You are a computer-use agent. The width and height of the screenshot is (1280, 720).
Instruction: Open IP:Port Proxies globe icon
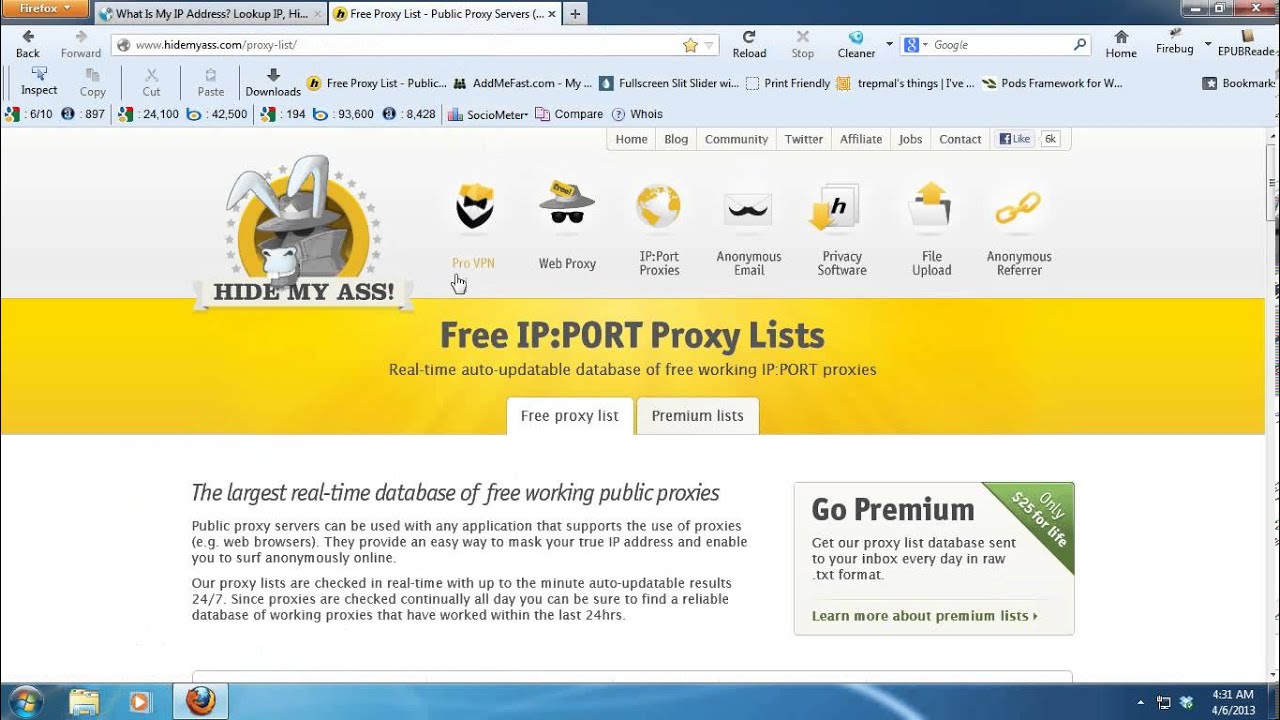pos(659,208)
